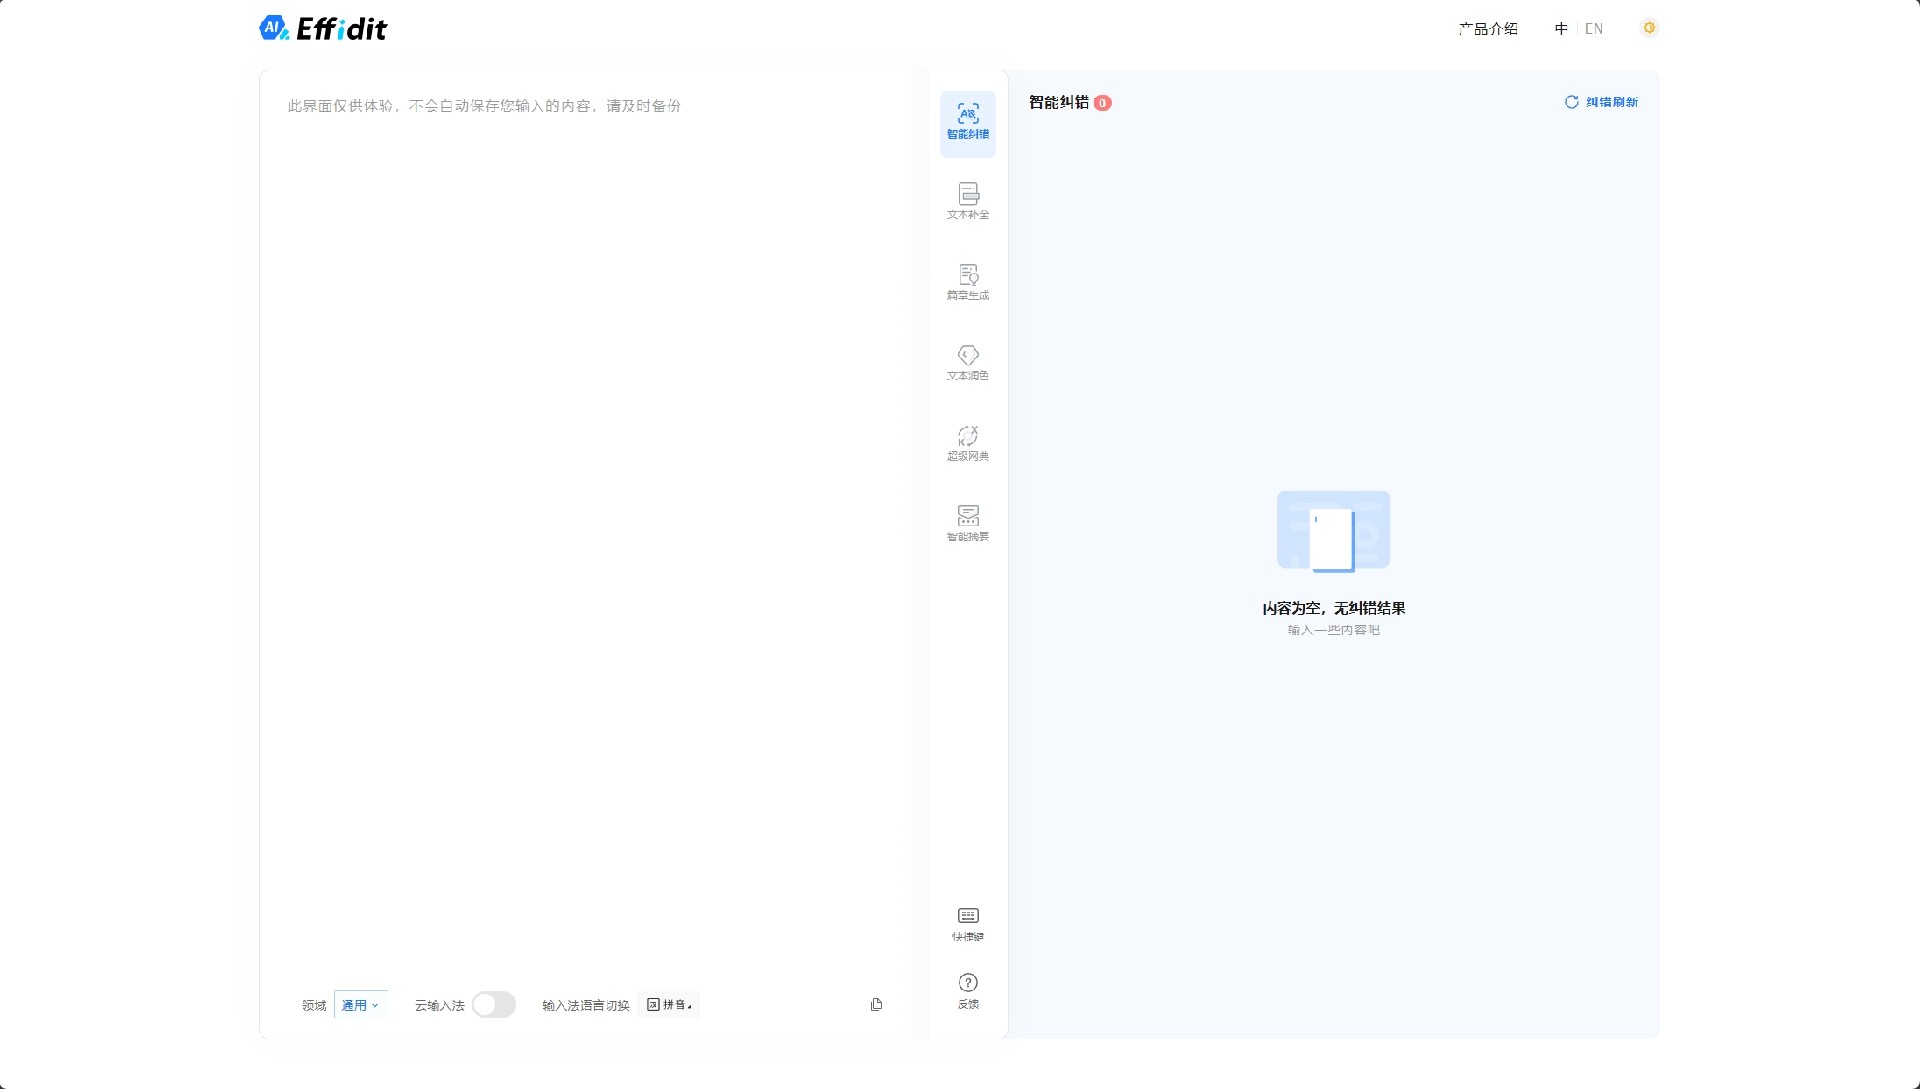Image resolution: width=1920 pixels, height=1089 pixels.
Task: Open the 文本润色 text polishing tool
Action: click(967, 362)
